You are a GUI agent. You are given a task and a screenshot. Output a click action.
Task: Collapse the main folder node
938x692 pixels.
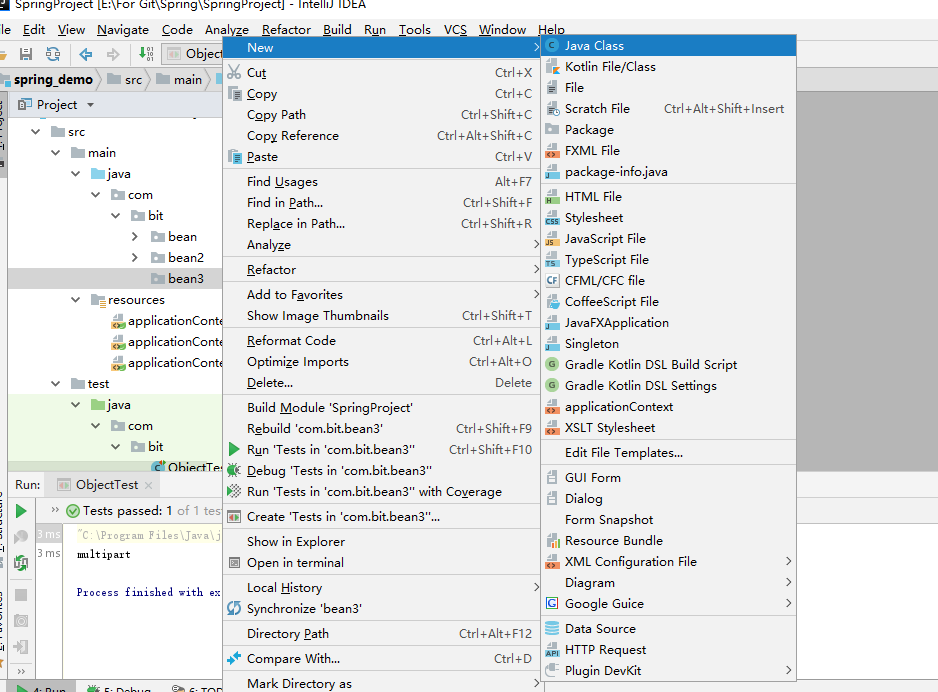point(56,153)
